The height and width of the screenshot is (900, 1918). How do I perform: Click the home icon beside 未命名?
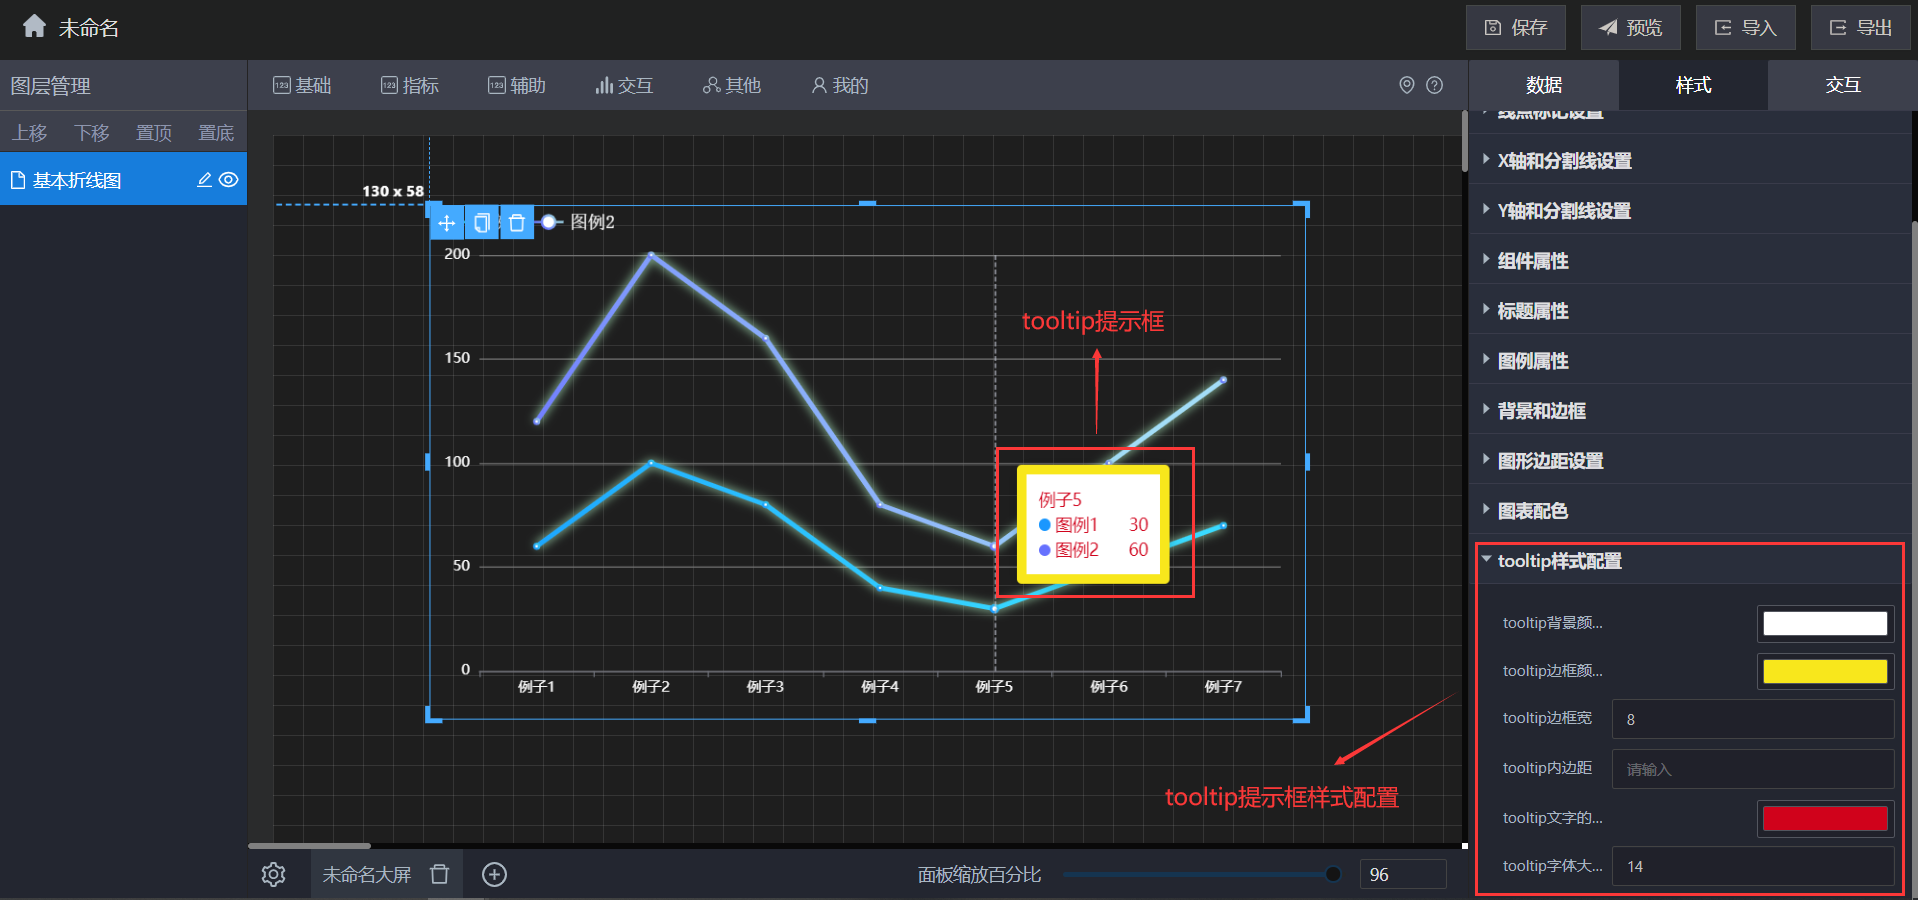pyautogui.click(x=34, y=26)
